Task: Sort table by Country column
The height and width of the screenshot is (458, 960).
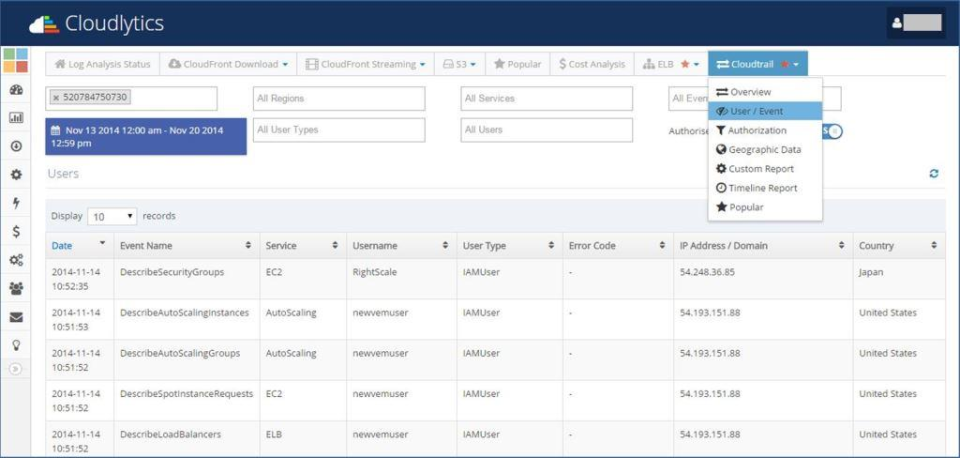Action: click(899, 246)
